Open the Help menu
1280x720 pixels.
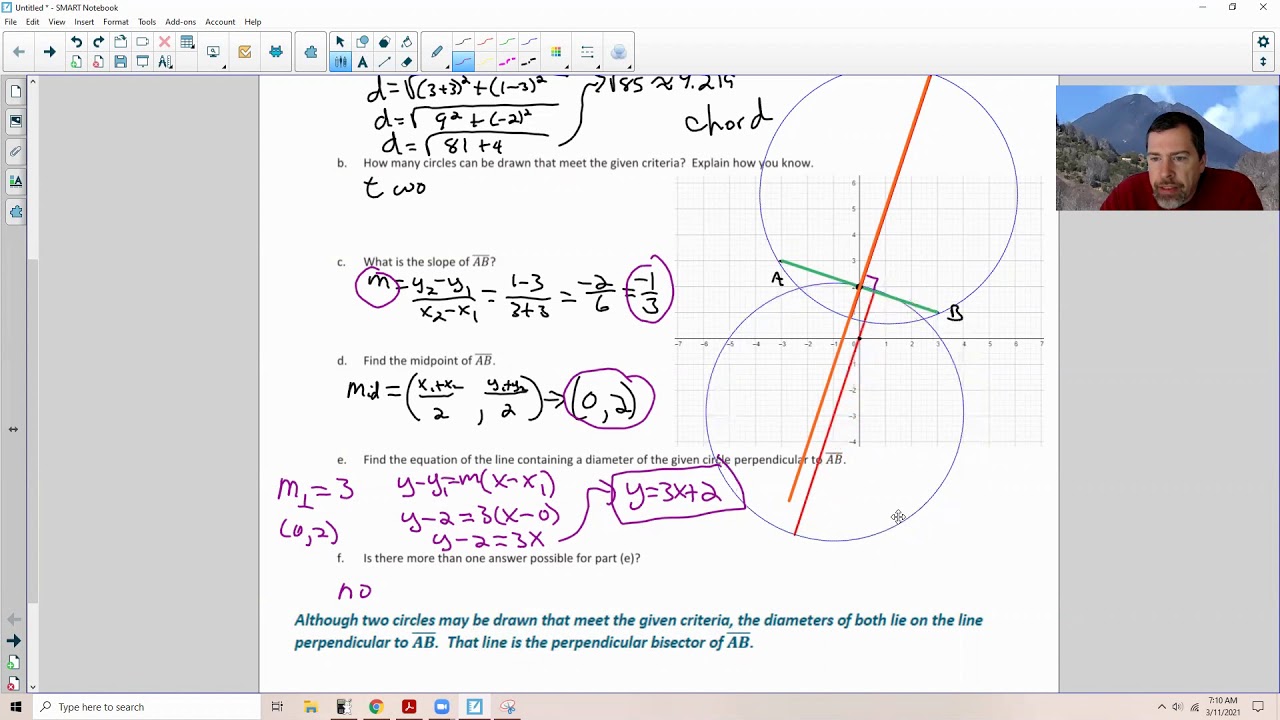(x=253, y=22)
